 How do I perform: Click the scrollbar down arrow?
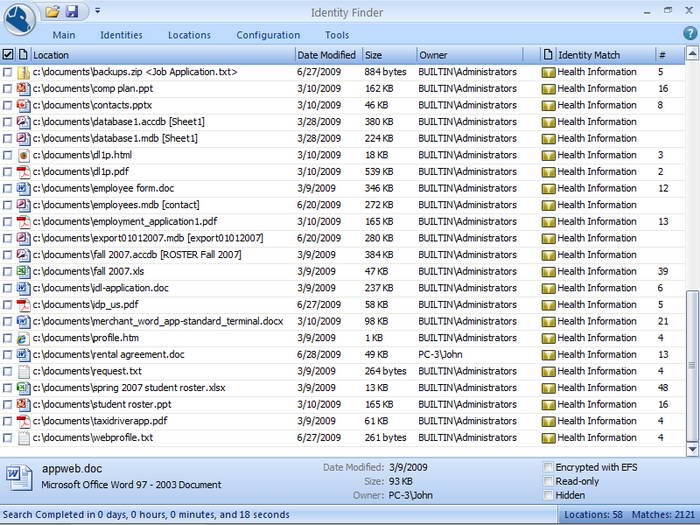pos(692,449)
